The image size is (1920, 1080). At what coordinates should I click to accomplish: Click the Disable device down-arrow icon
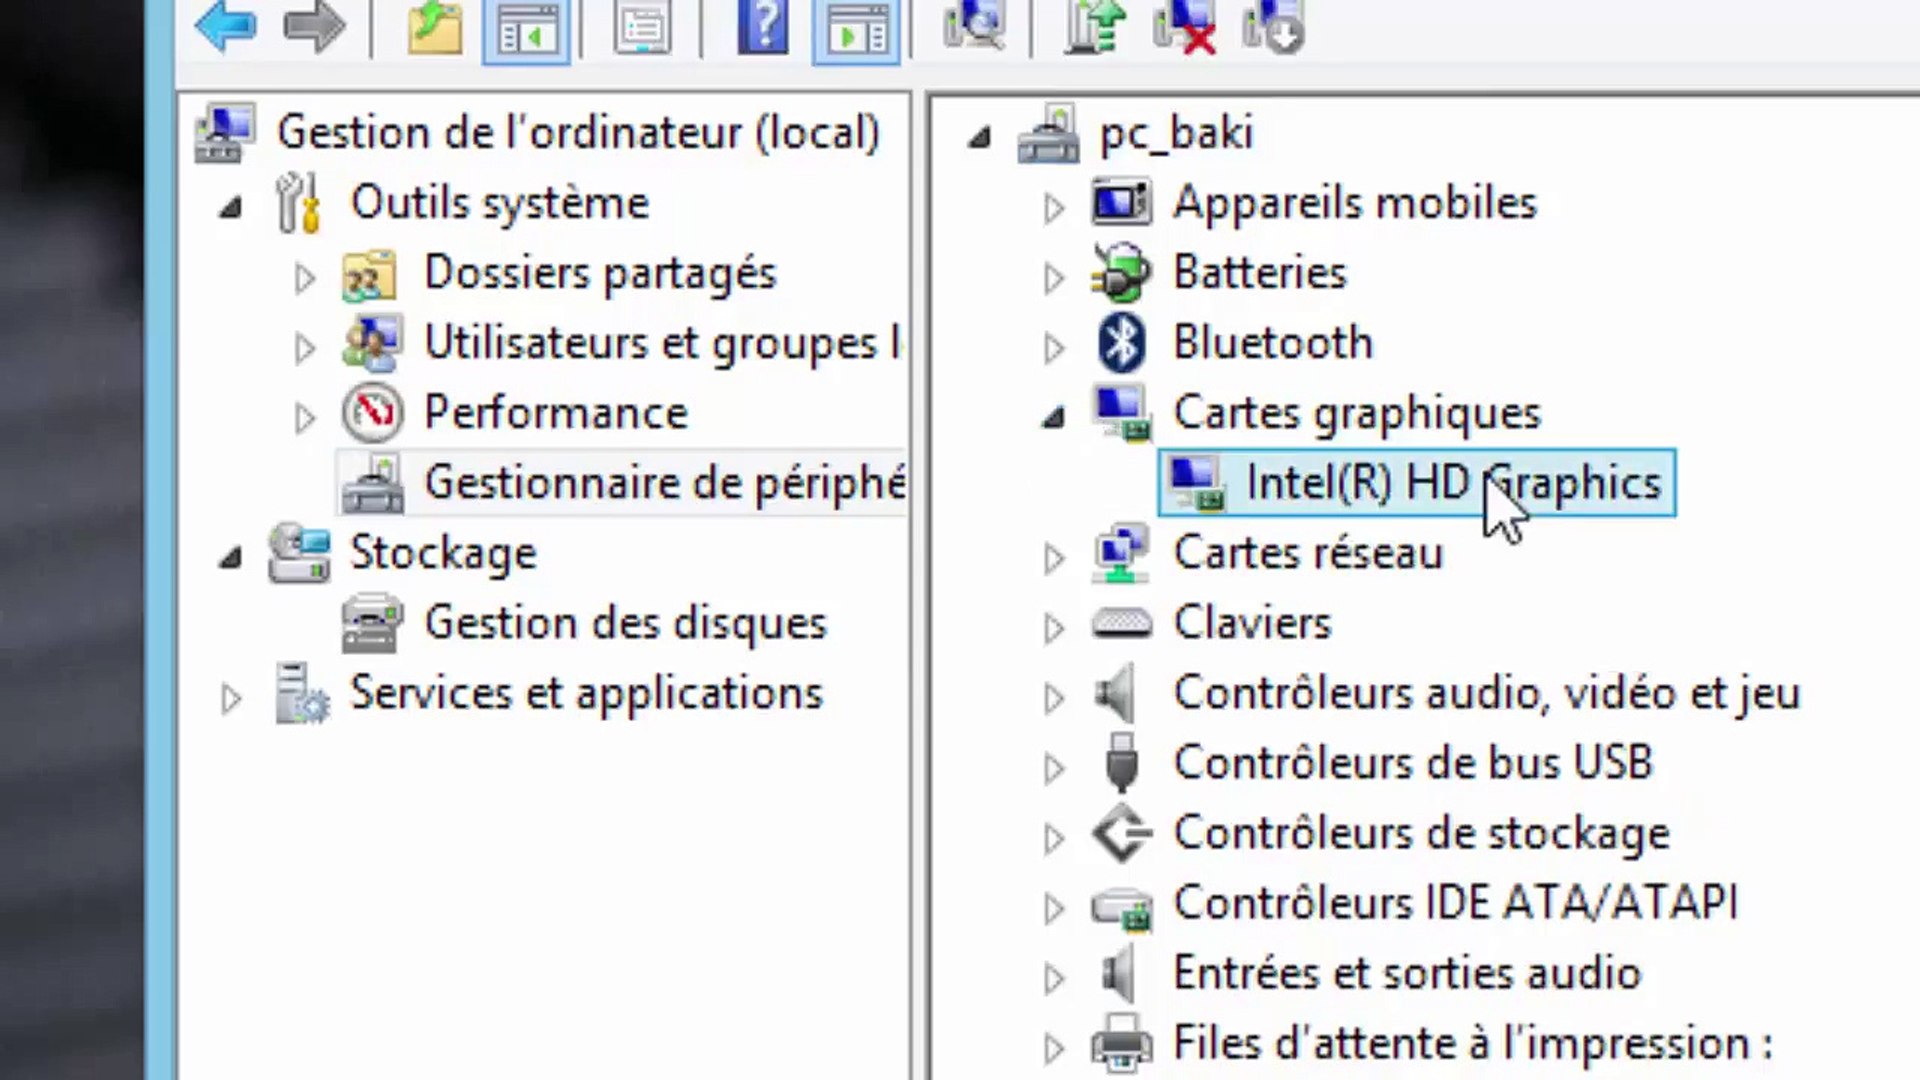click(1273, 27)
